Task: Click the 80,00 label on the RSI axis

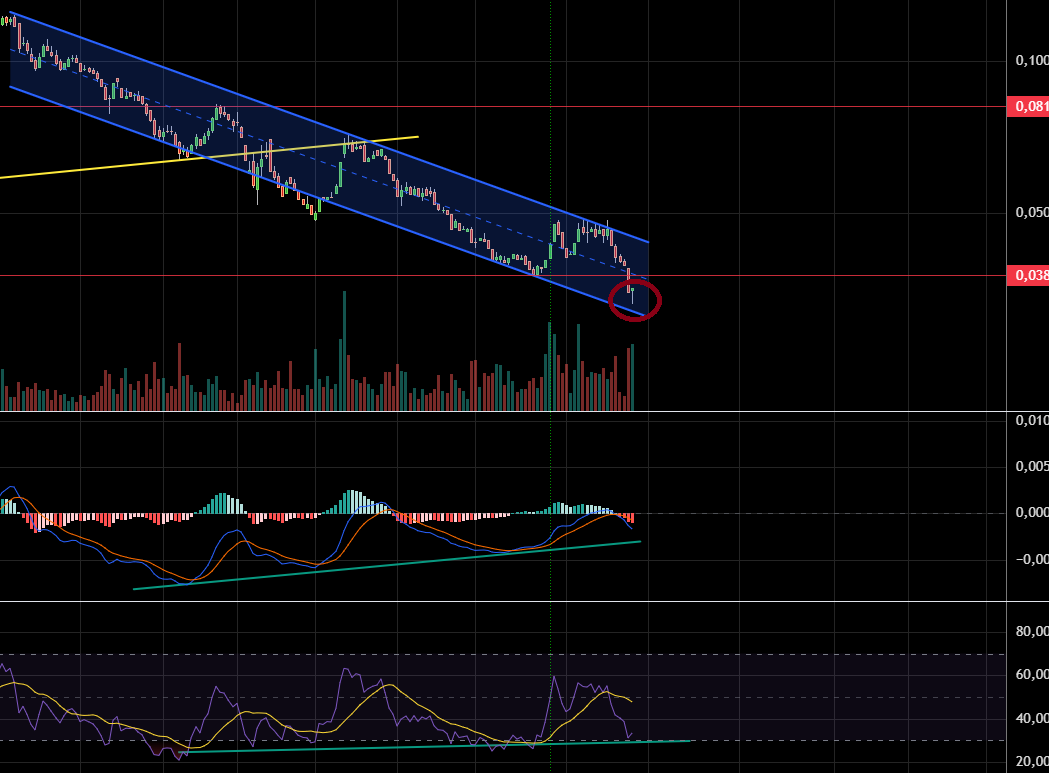Action: pos(1030,631)
